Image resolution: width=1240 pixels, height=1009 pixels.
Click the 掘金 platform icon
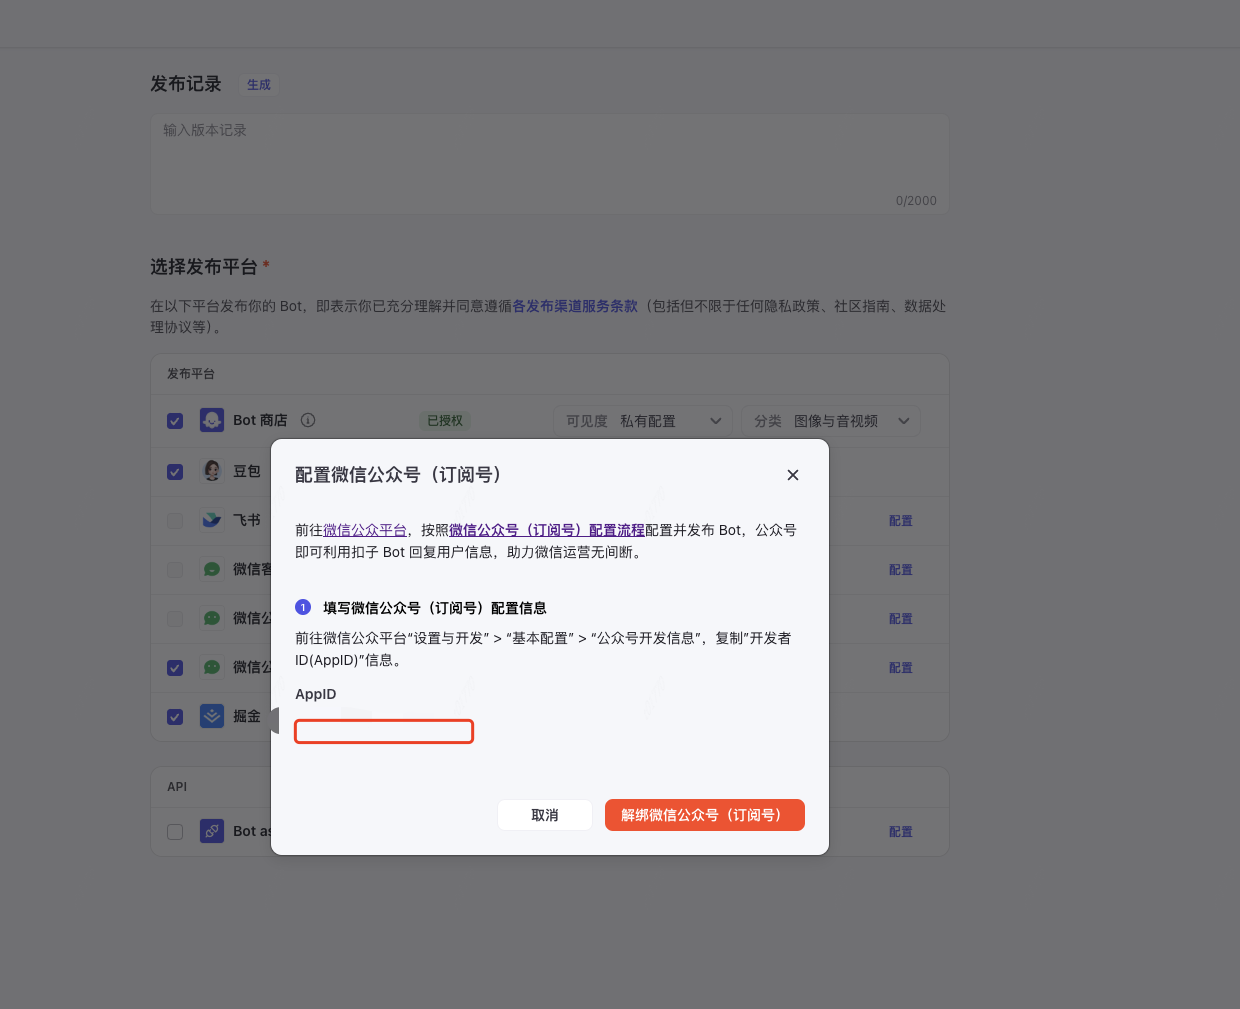click(x=212, y=716)
